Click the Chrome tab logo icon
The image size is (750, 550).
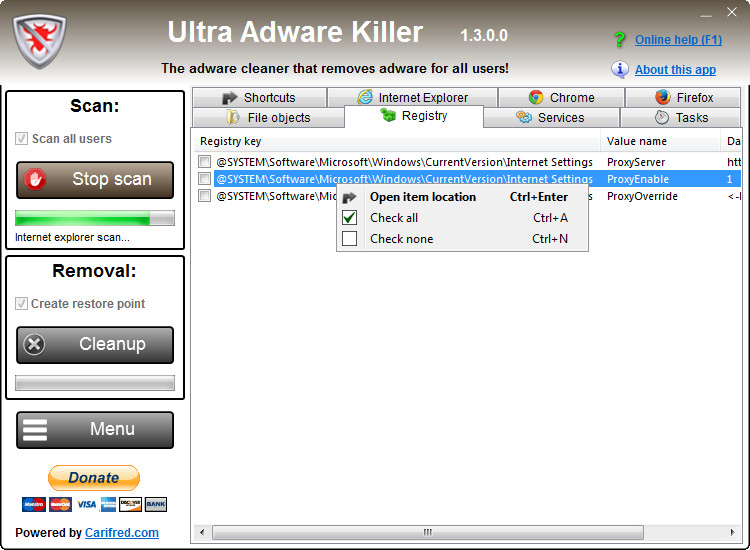(x=536, y=98)
